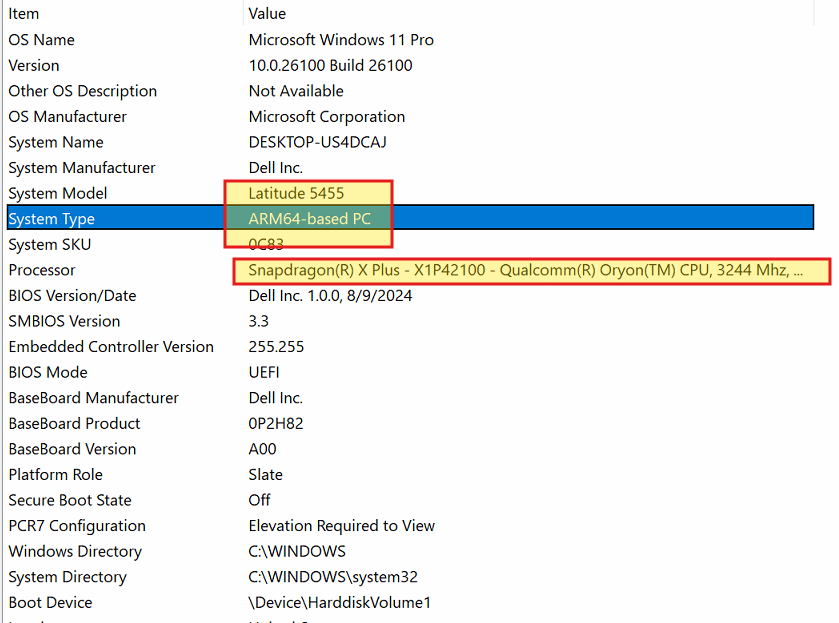
Task: Click the Snapdragon(R) X Plus processor value
Action: [525, 270]
